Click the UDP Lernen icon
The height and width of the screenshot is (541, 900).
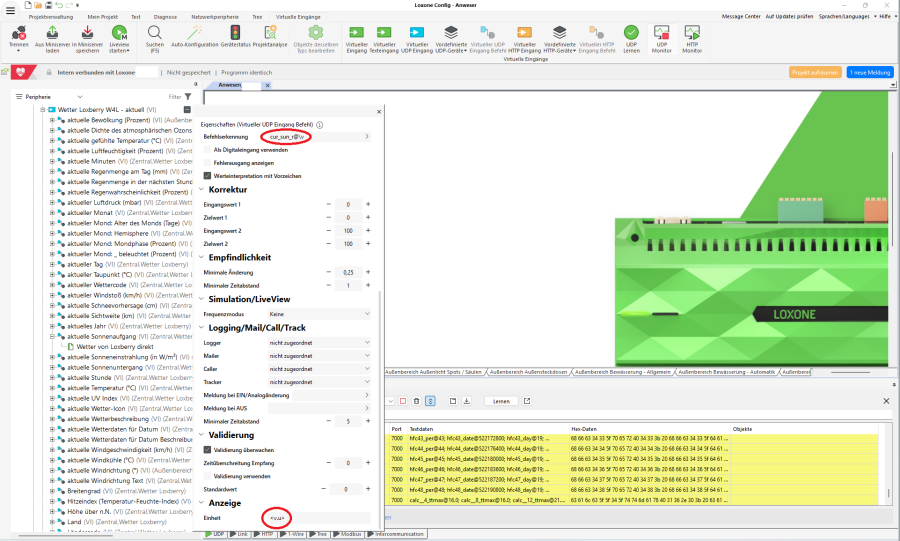coord(631,33)
